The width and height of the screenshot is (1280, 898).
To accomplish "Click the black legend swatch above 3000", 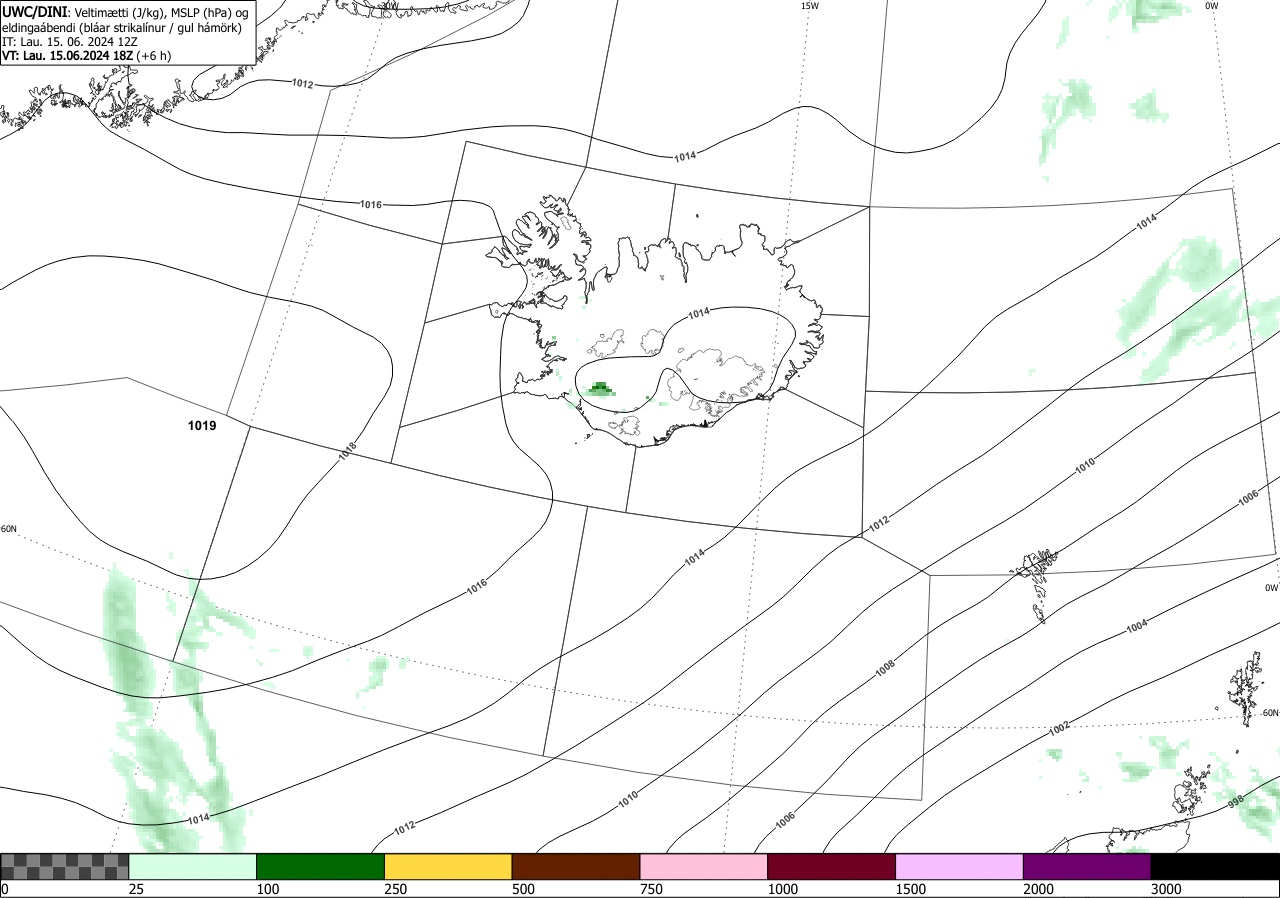I will (x=1216, y=866).
